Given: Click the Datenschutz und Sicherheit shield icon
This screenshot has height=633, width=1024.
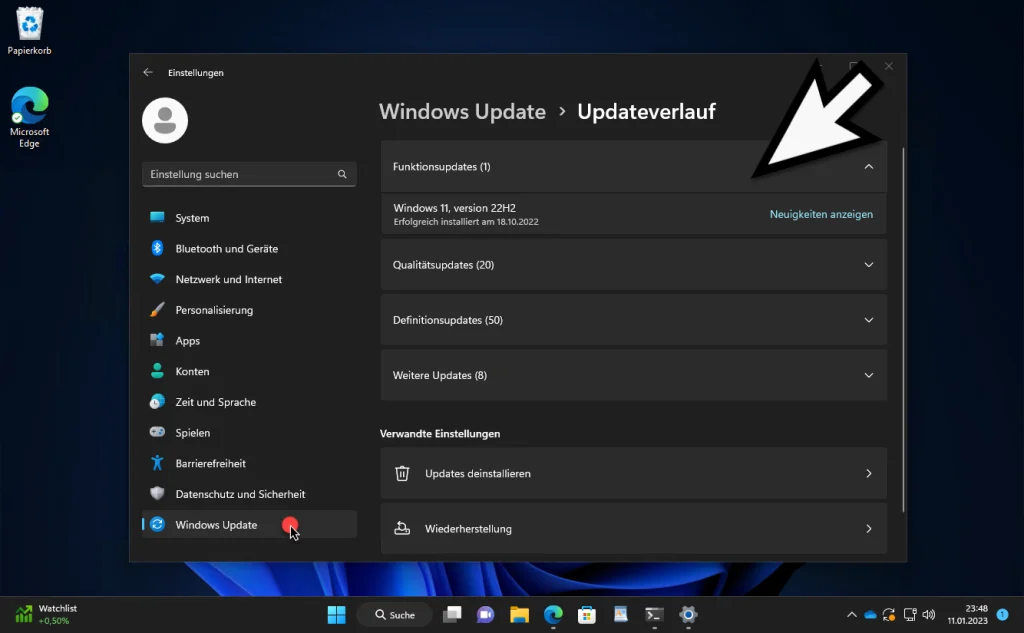Looking at the screenshot, I should click(x=157, y=493).
